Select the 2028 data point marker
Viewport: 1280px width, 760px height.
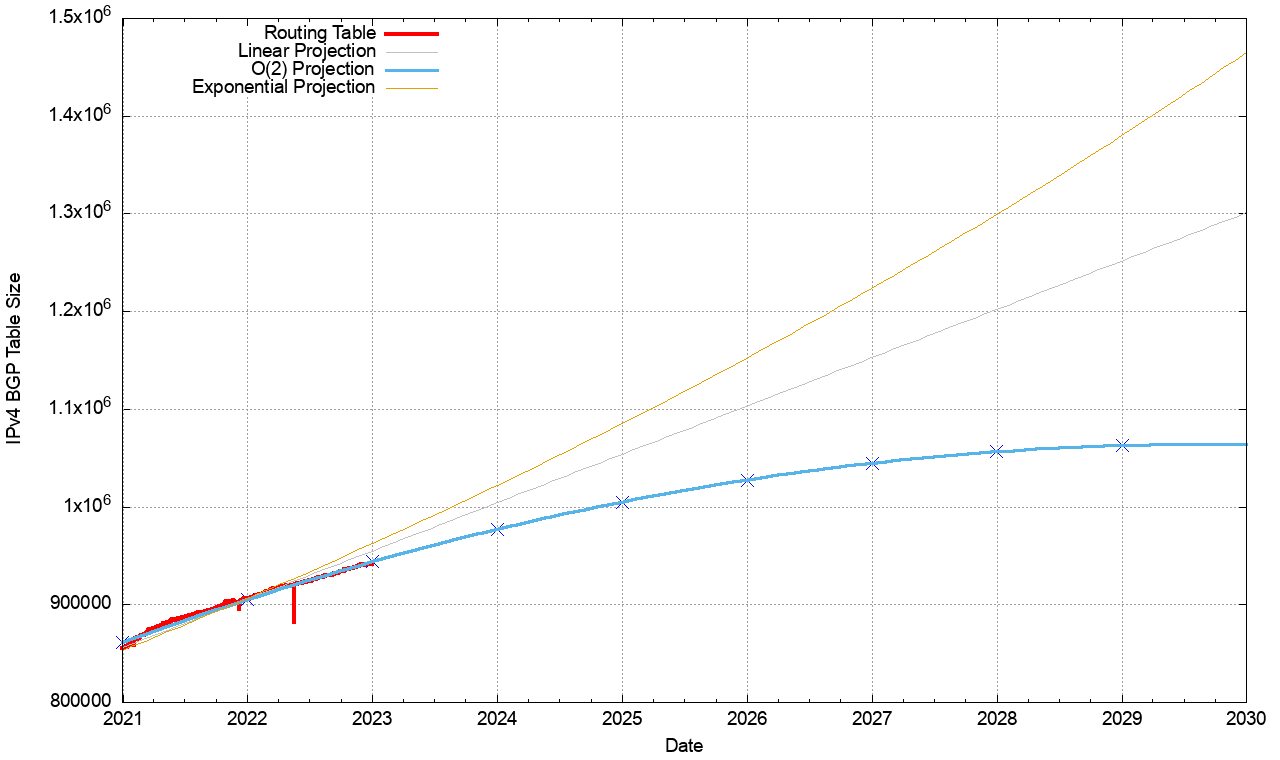point(997,451)
